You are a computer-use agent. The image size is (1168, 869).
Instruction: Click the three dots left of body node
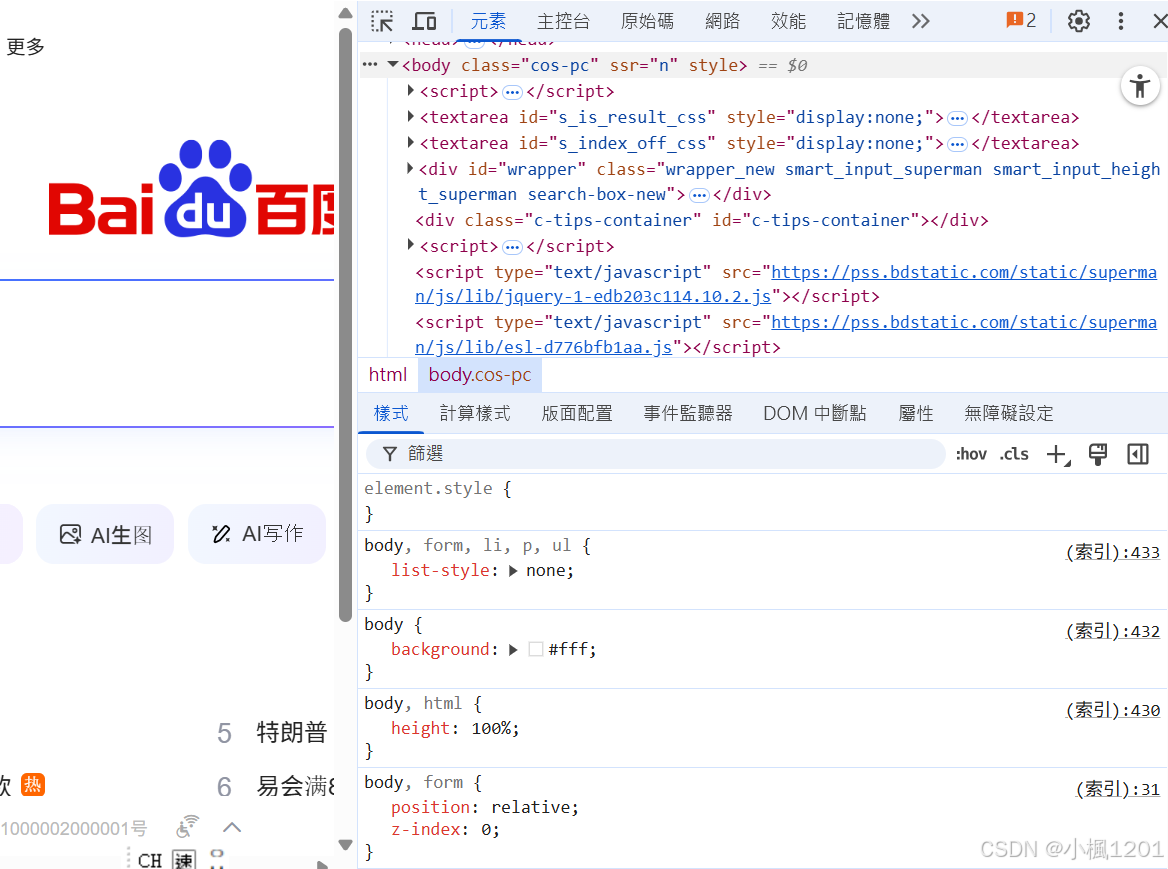(x=370, y=65)
